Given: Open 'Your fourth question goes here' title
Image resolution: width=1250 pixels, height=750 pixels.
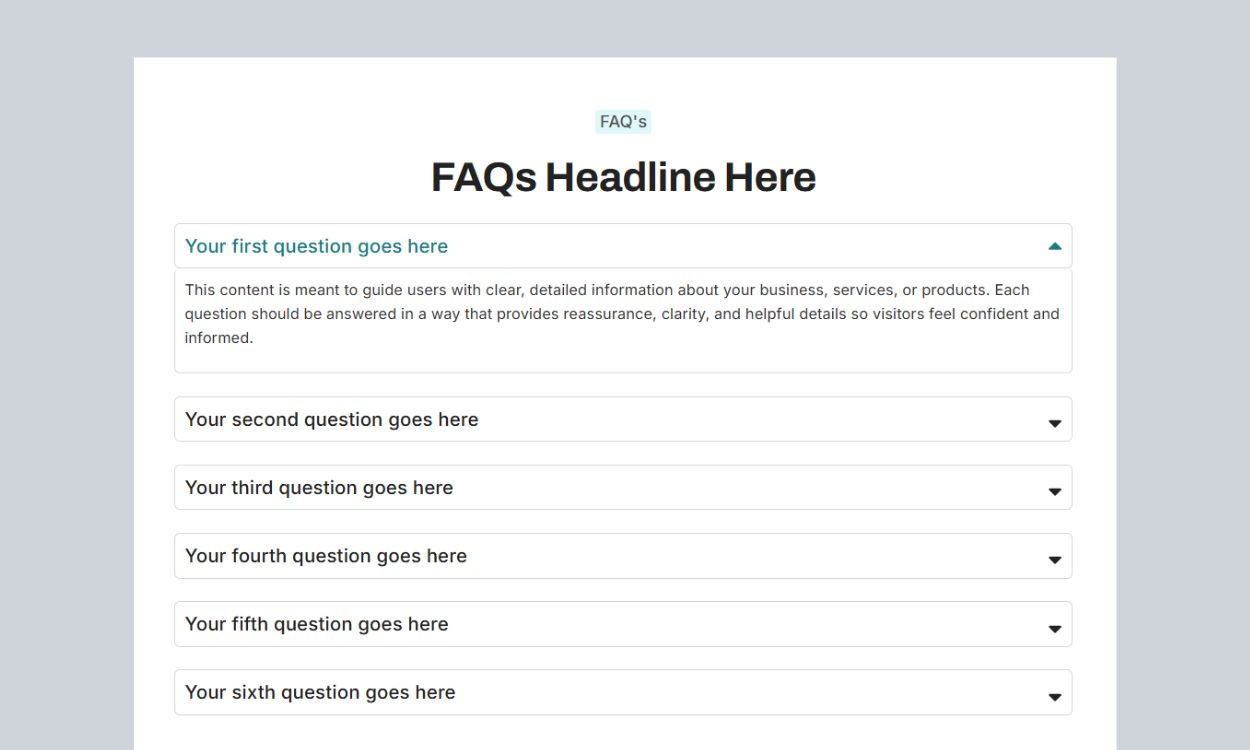Looking at the screenshot, I should click(x=326, y=556).
